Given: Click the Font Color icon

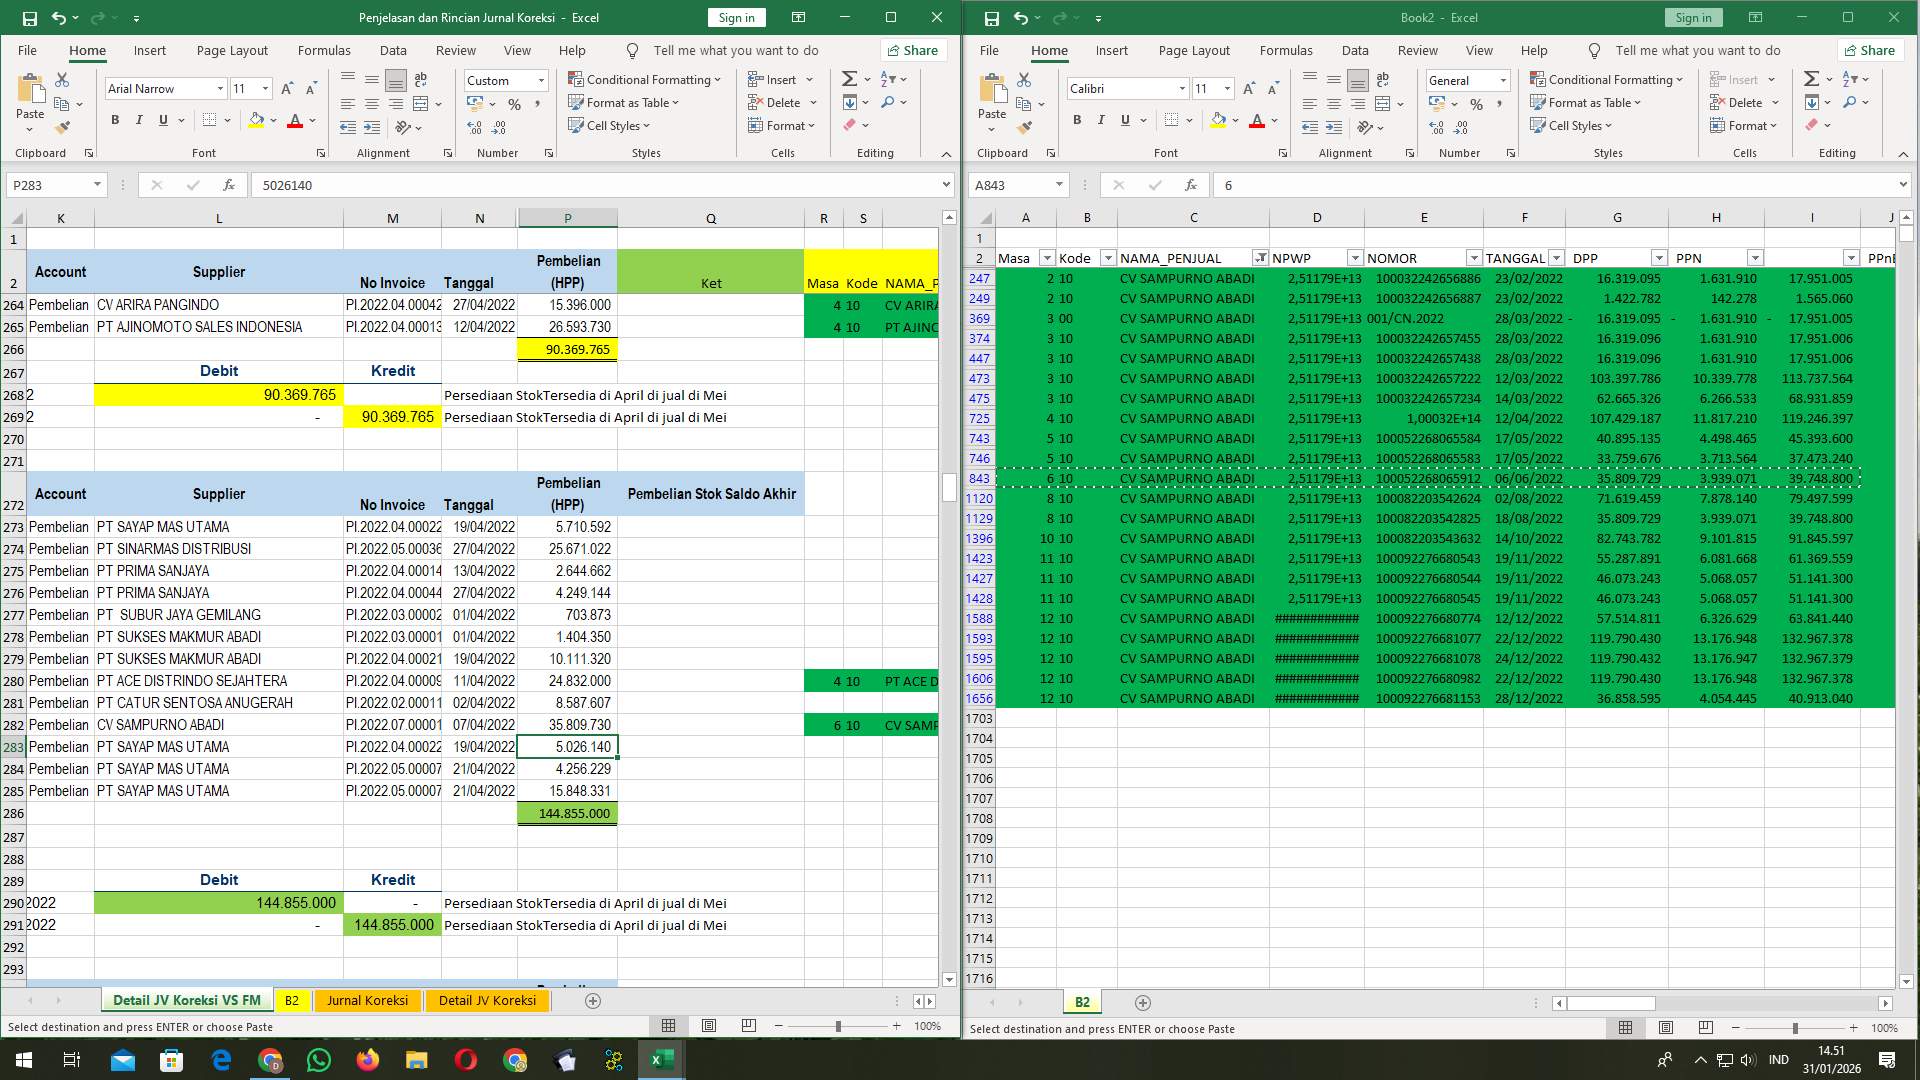Looking at the screenshot, I should click(x=295, y=120).
